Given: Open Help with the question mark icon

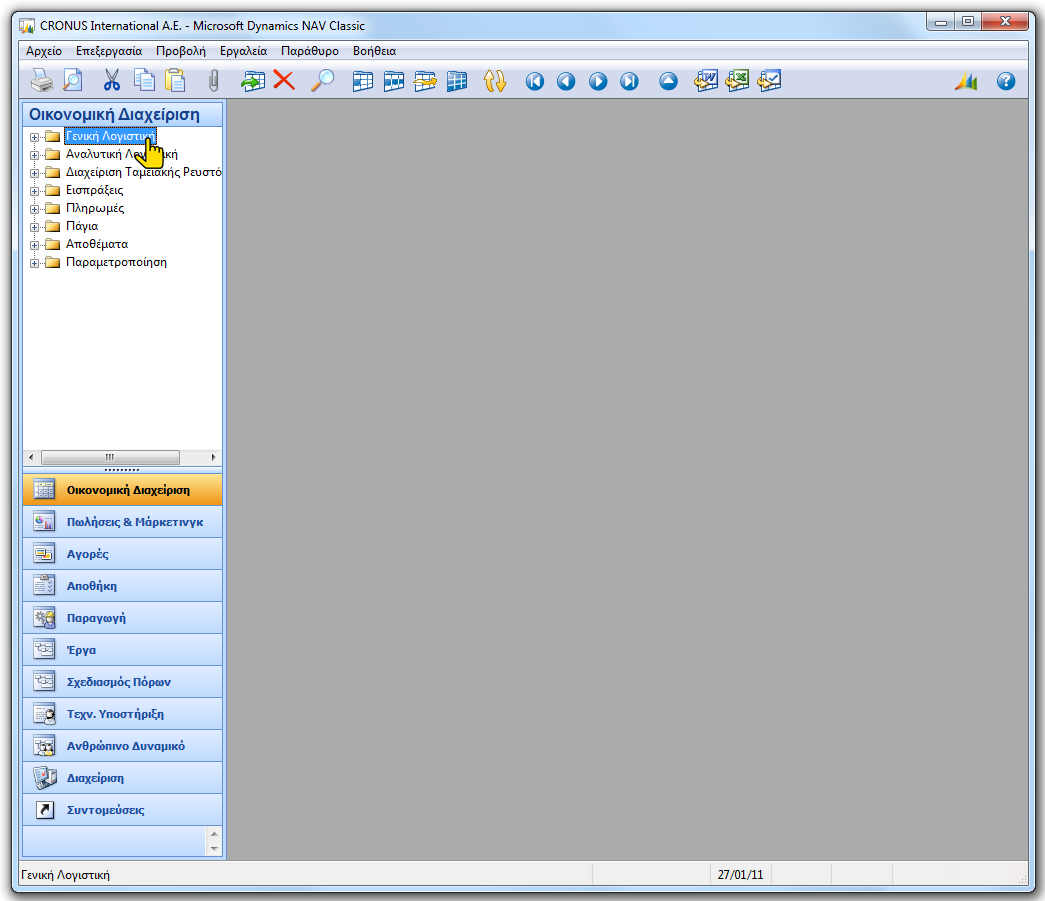Looking at the screenshot, I should [x=1006, y=81].
